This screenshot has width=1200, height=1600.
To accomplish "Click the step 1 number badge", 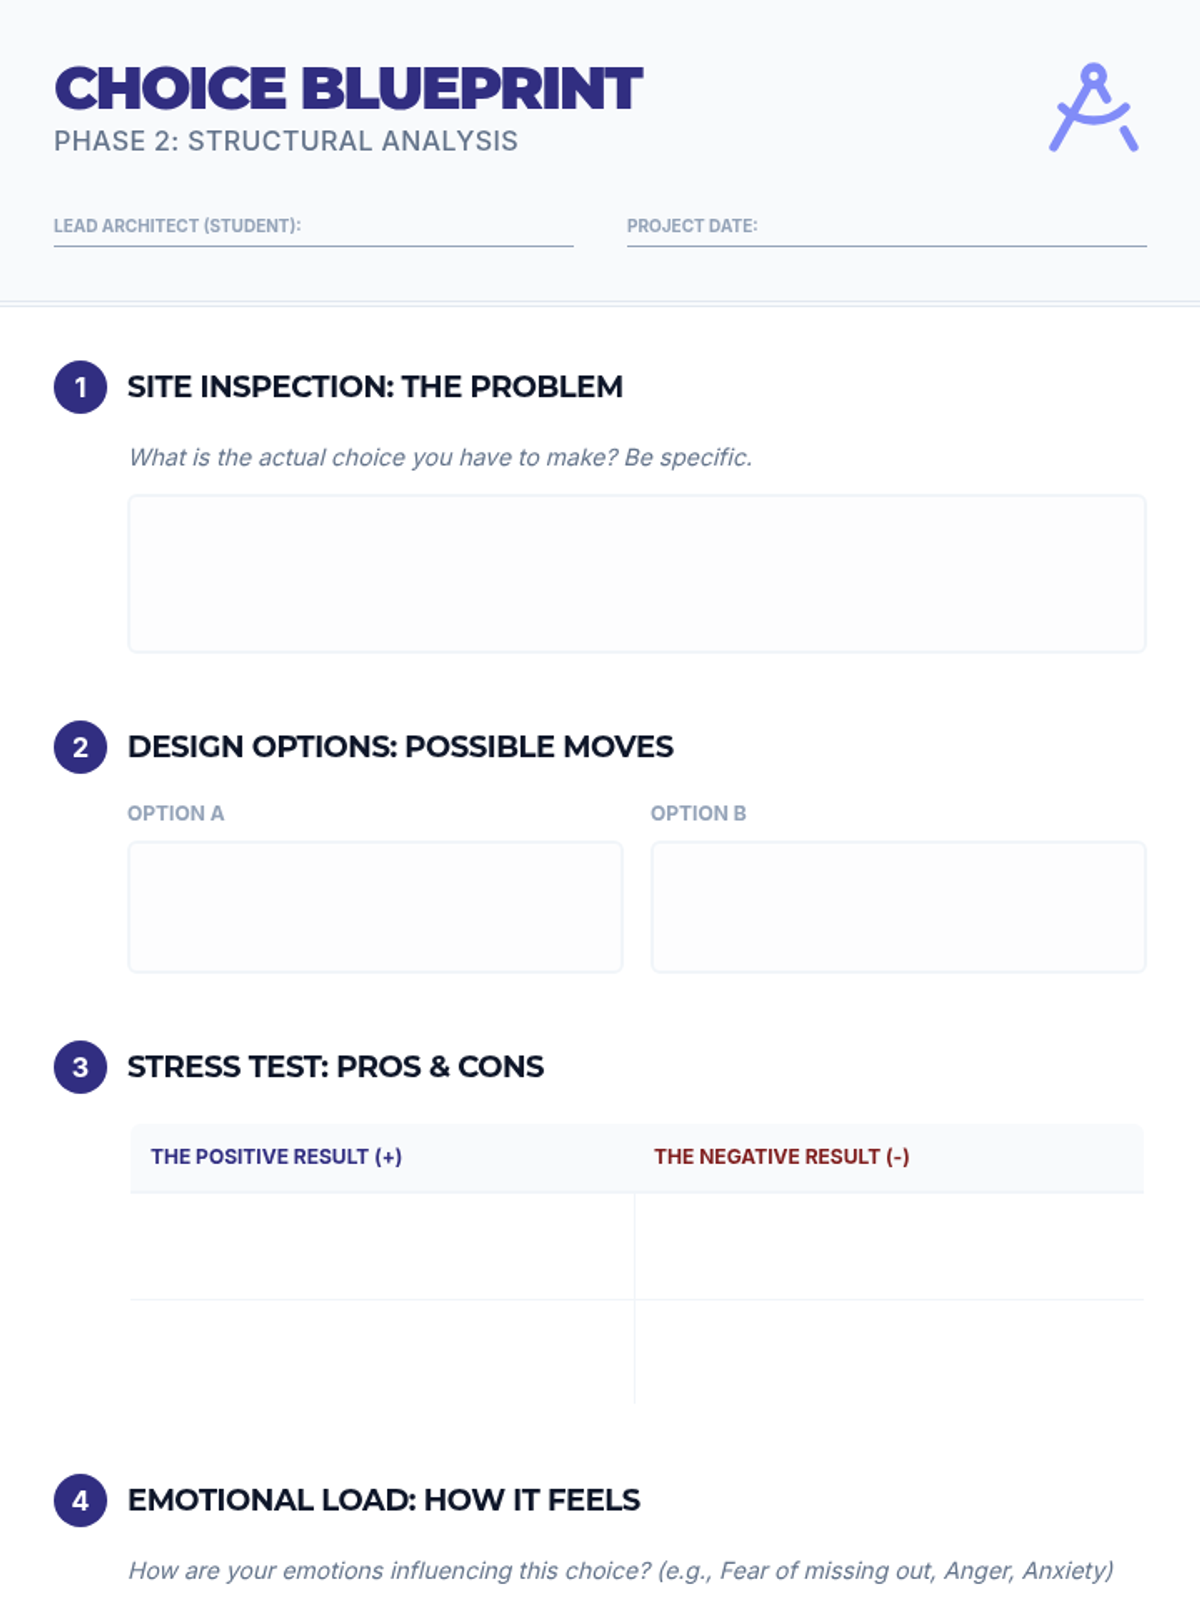I will [80, 387].
